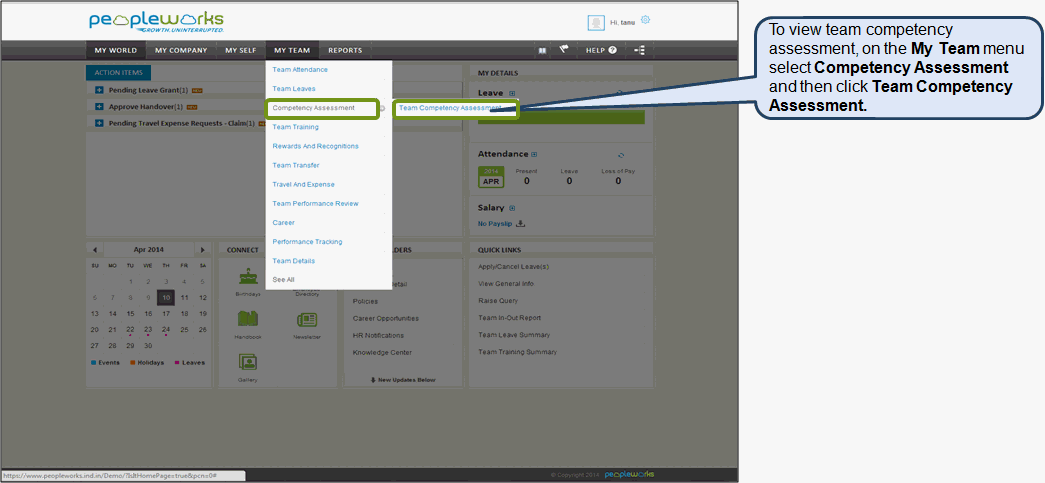Refresh the Attendance section
1045x483 pixels.
[x=621, y=155]
